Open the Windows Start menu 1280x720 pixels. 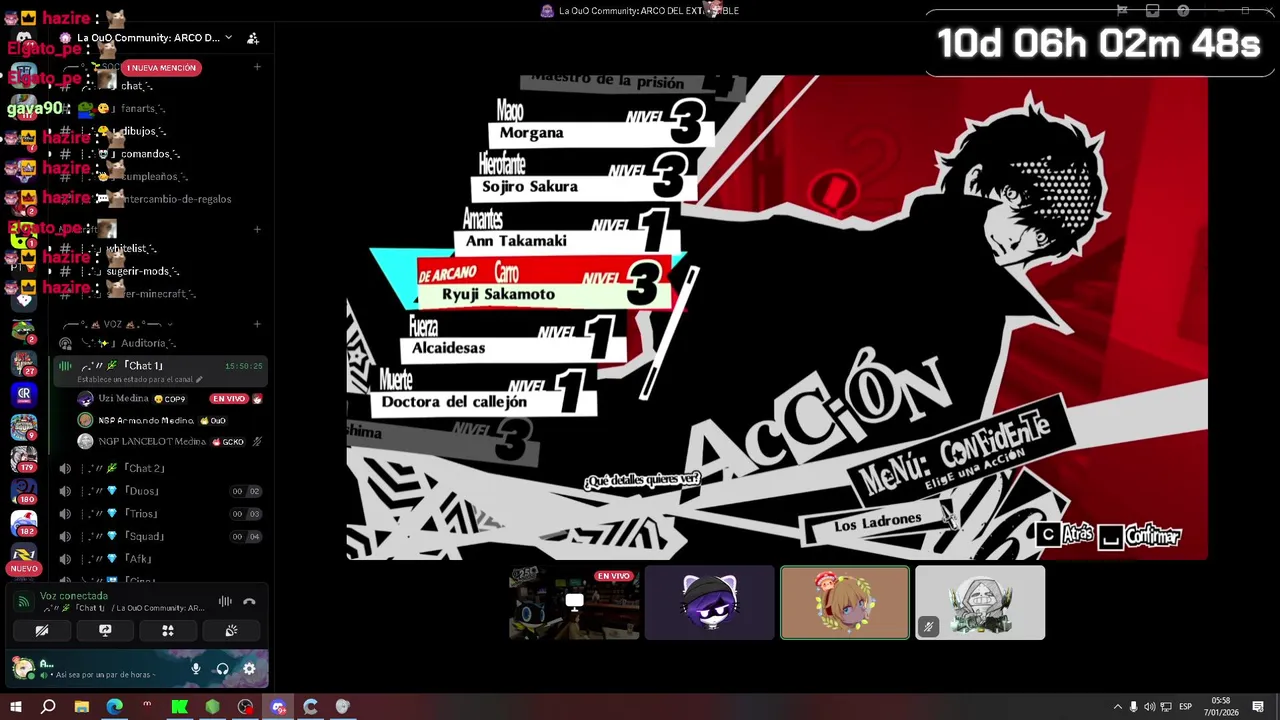[x=16, y=707]
